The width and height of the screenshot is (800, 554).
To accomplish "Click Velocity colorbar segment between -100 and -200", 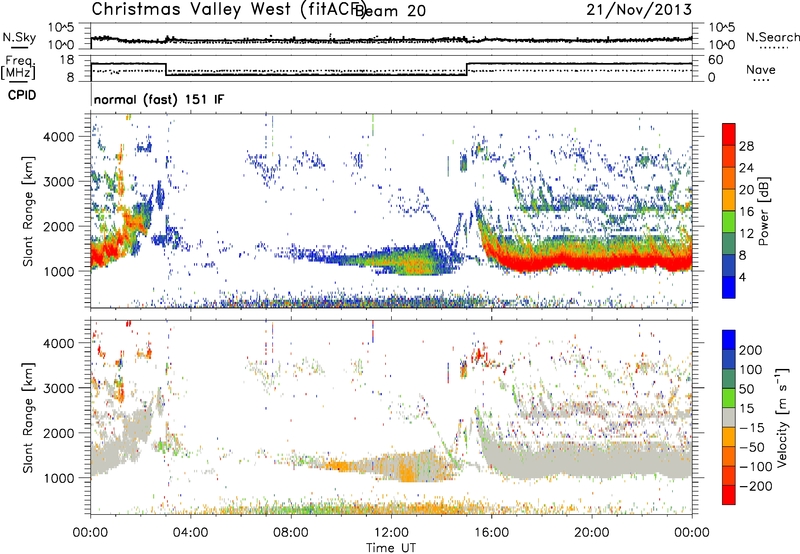I will (x=729, y=475).
